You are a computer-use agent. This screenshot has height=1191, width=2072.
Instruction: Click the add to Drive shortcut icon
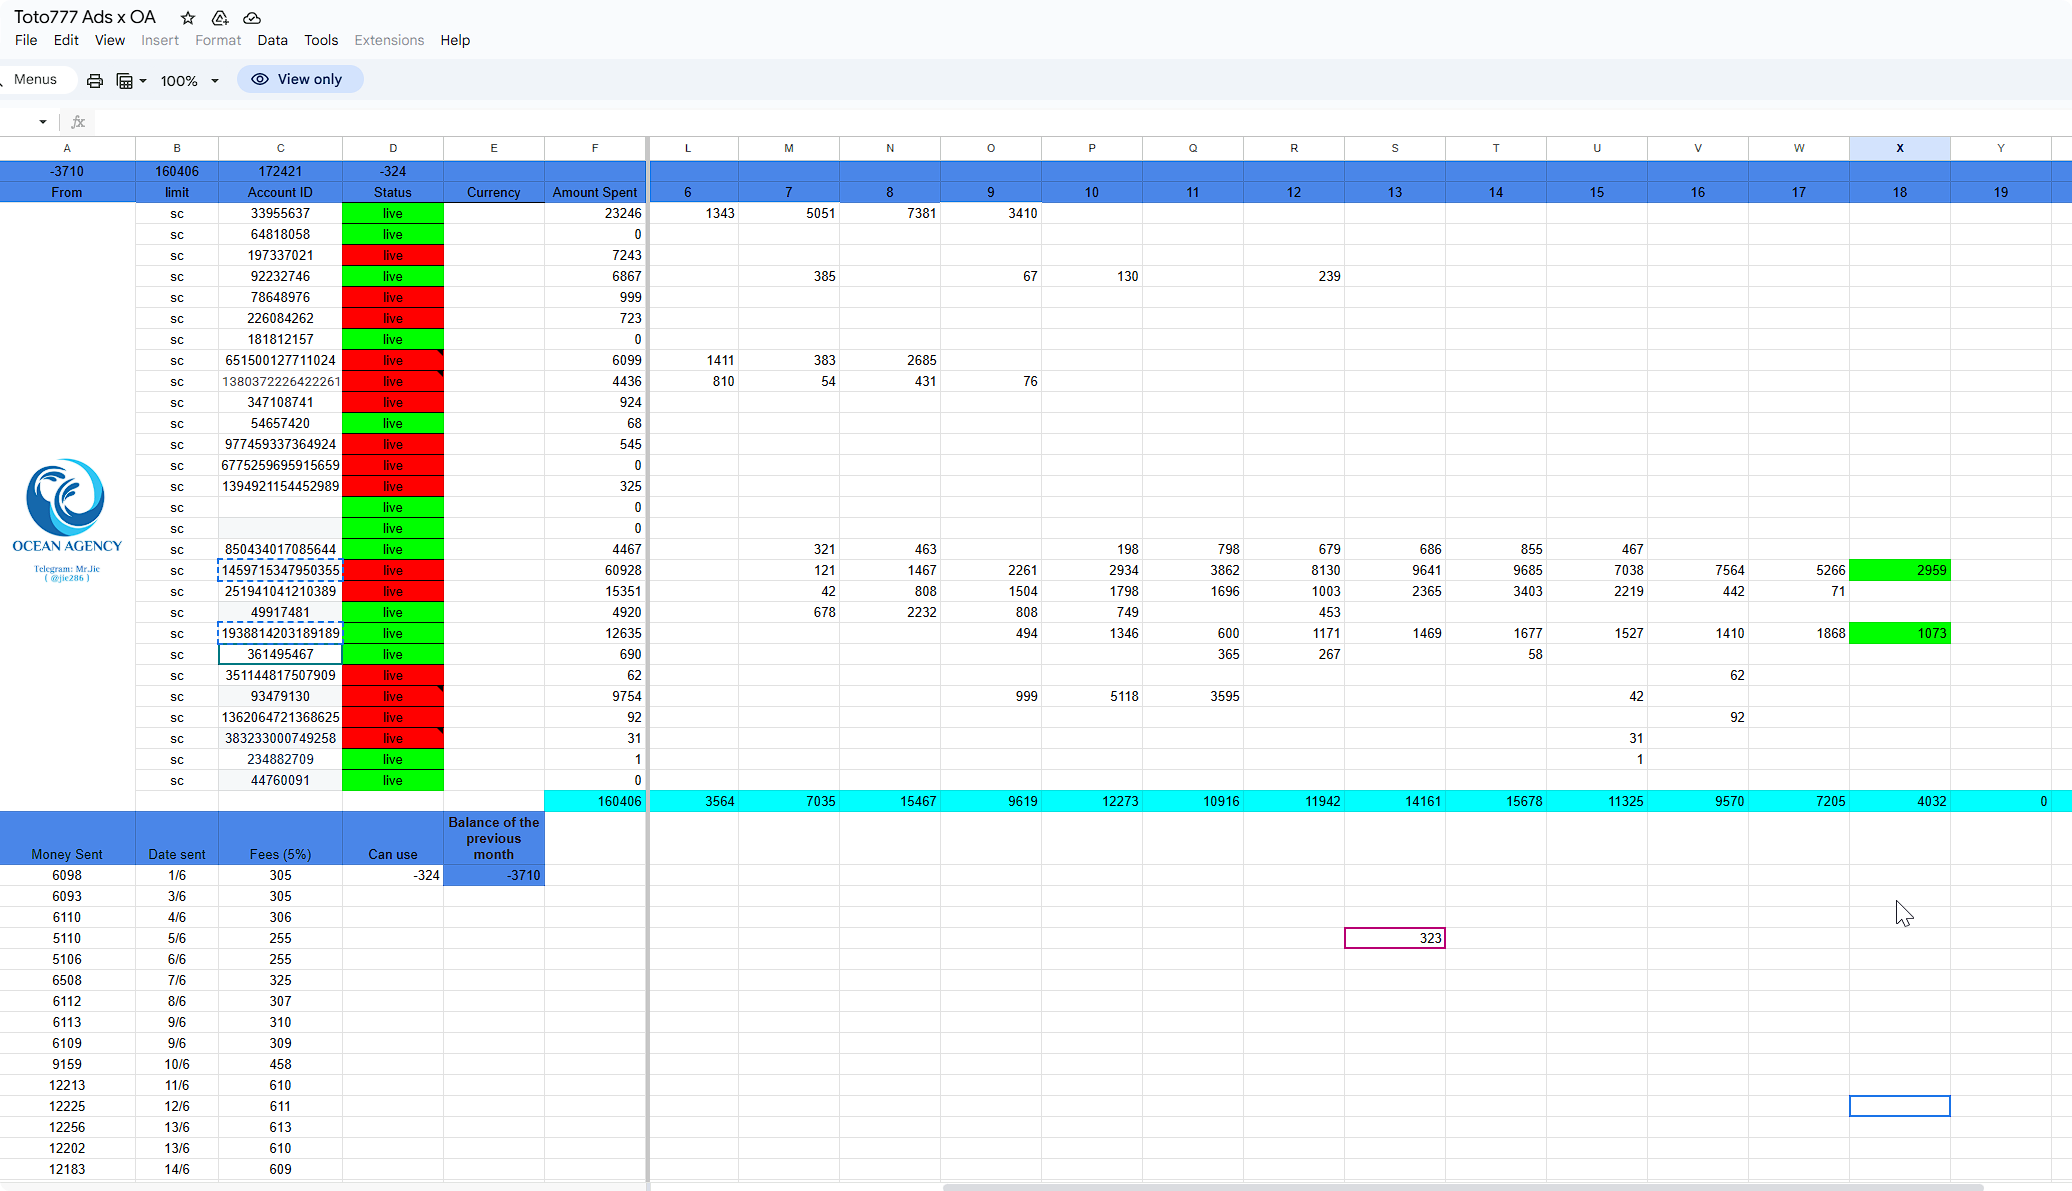coord(220,18)
